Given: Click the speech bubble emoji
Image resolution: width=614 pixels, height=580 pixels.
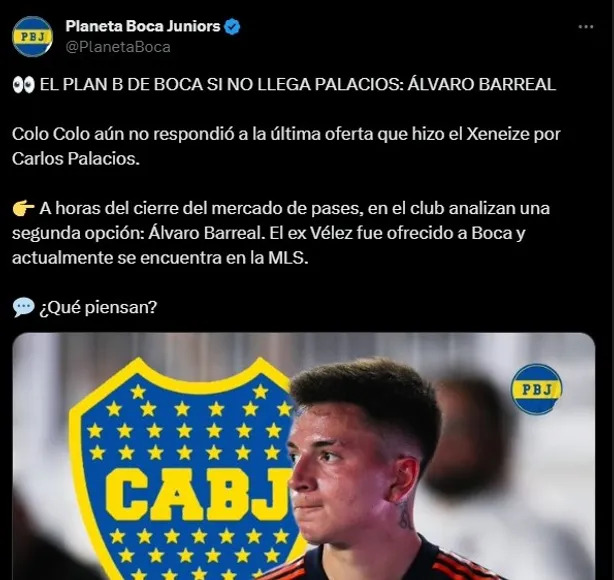Looking at the screenshot, I should pos(23,307).
